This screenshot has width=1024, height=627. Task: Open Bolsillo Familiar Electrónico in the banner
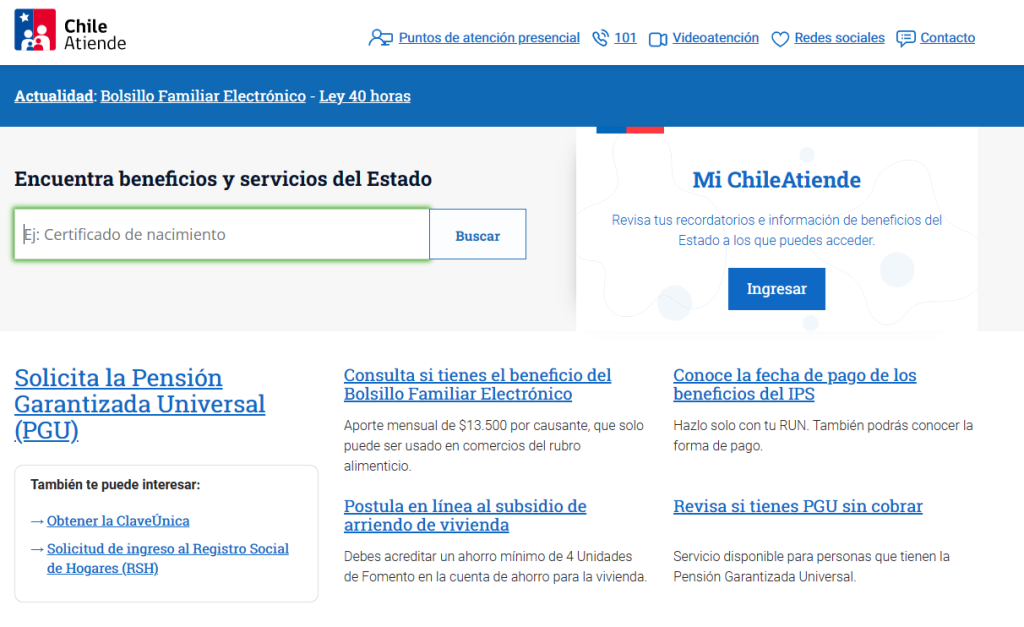203,96
